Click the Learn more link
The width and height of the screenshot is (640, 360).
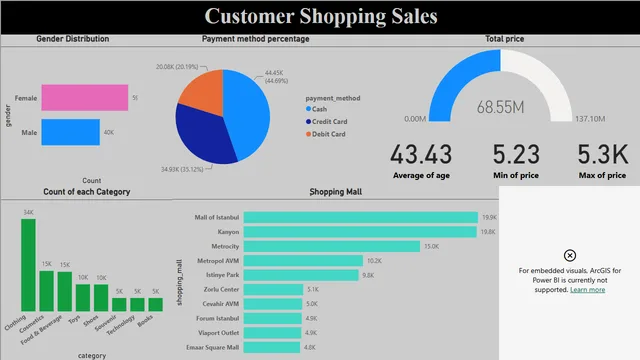pyautogui.click(x=587, y=290)
